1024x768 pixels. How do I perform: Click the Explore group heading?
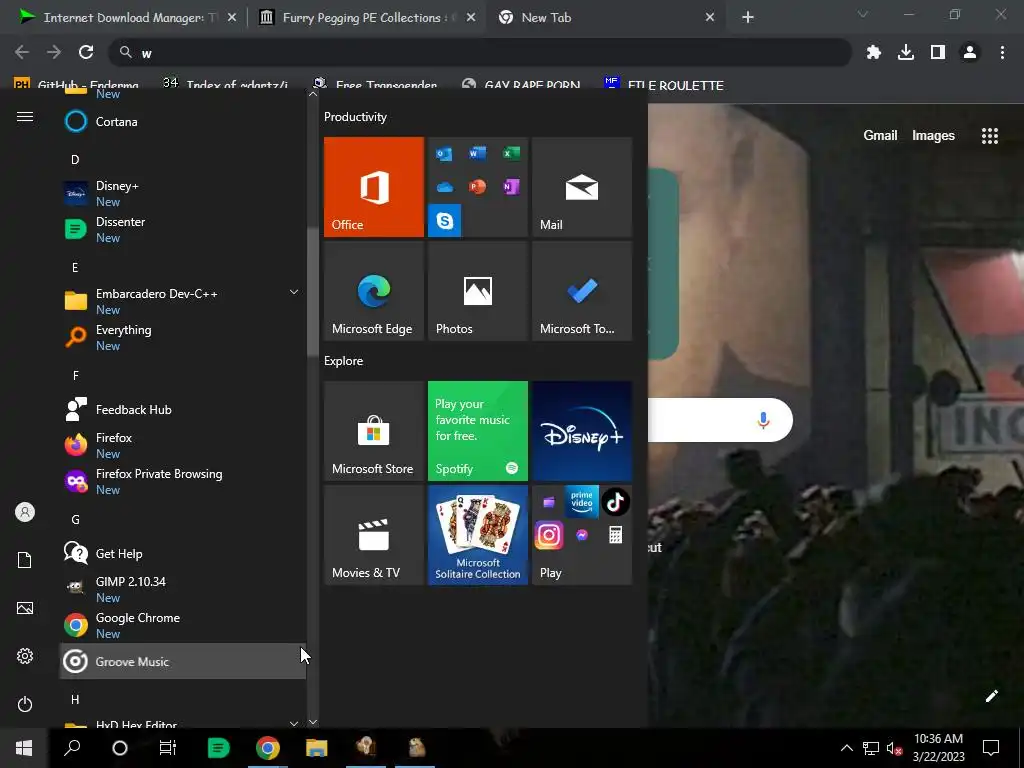344,360
